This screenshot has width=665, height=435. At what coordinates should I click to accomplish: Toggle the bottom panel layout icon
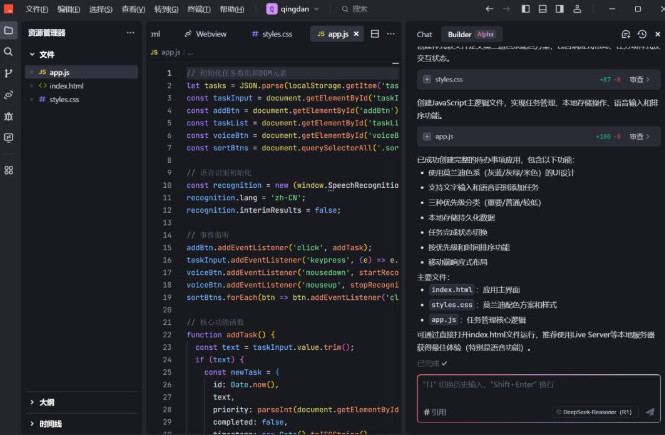[x=542, y=9]
